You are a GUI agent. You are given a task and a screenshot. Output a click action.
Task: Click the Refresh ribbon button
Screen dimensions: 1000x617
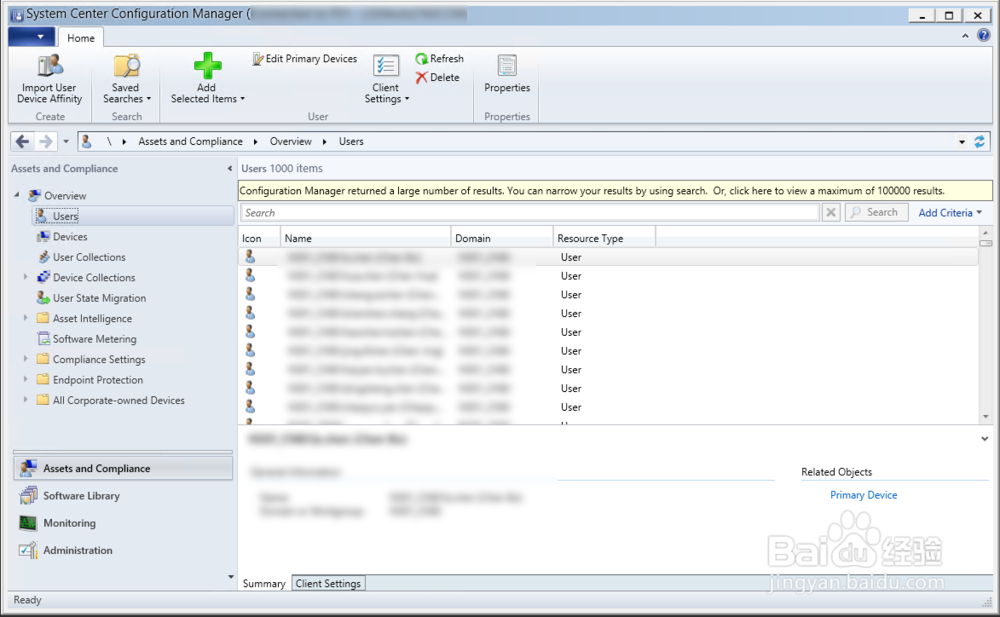[x=439, y=59]
